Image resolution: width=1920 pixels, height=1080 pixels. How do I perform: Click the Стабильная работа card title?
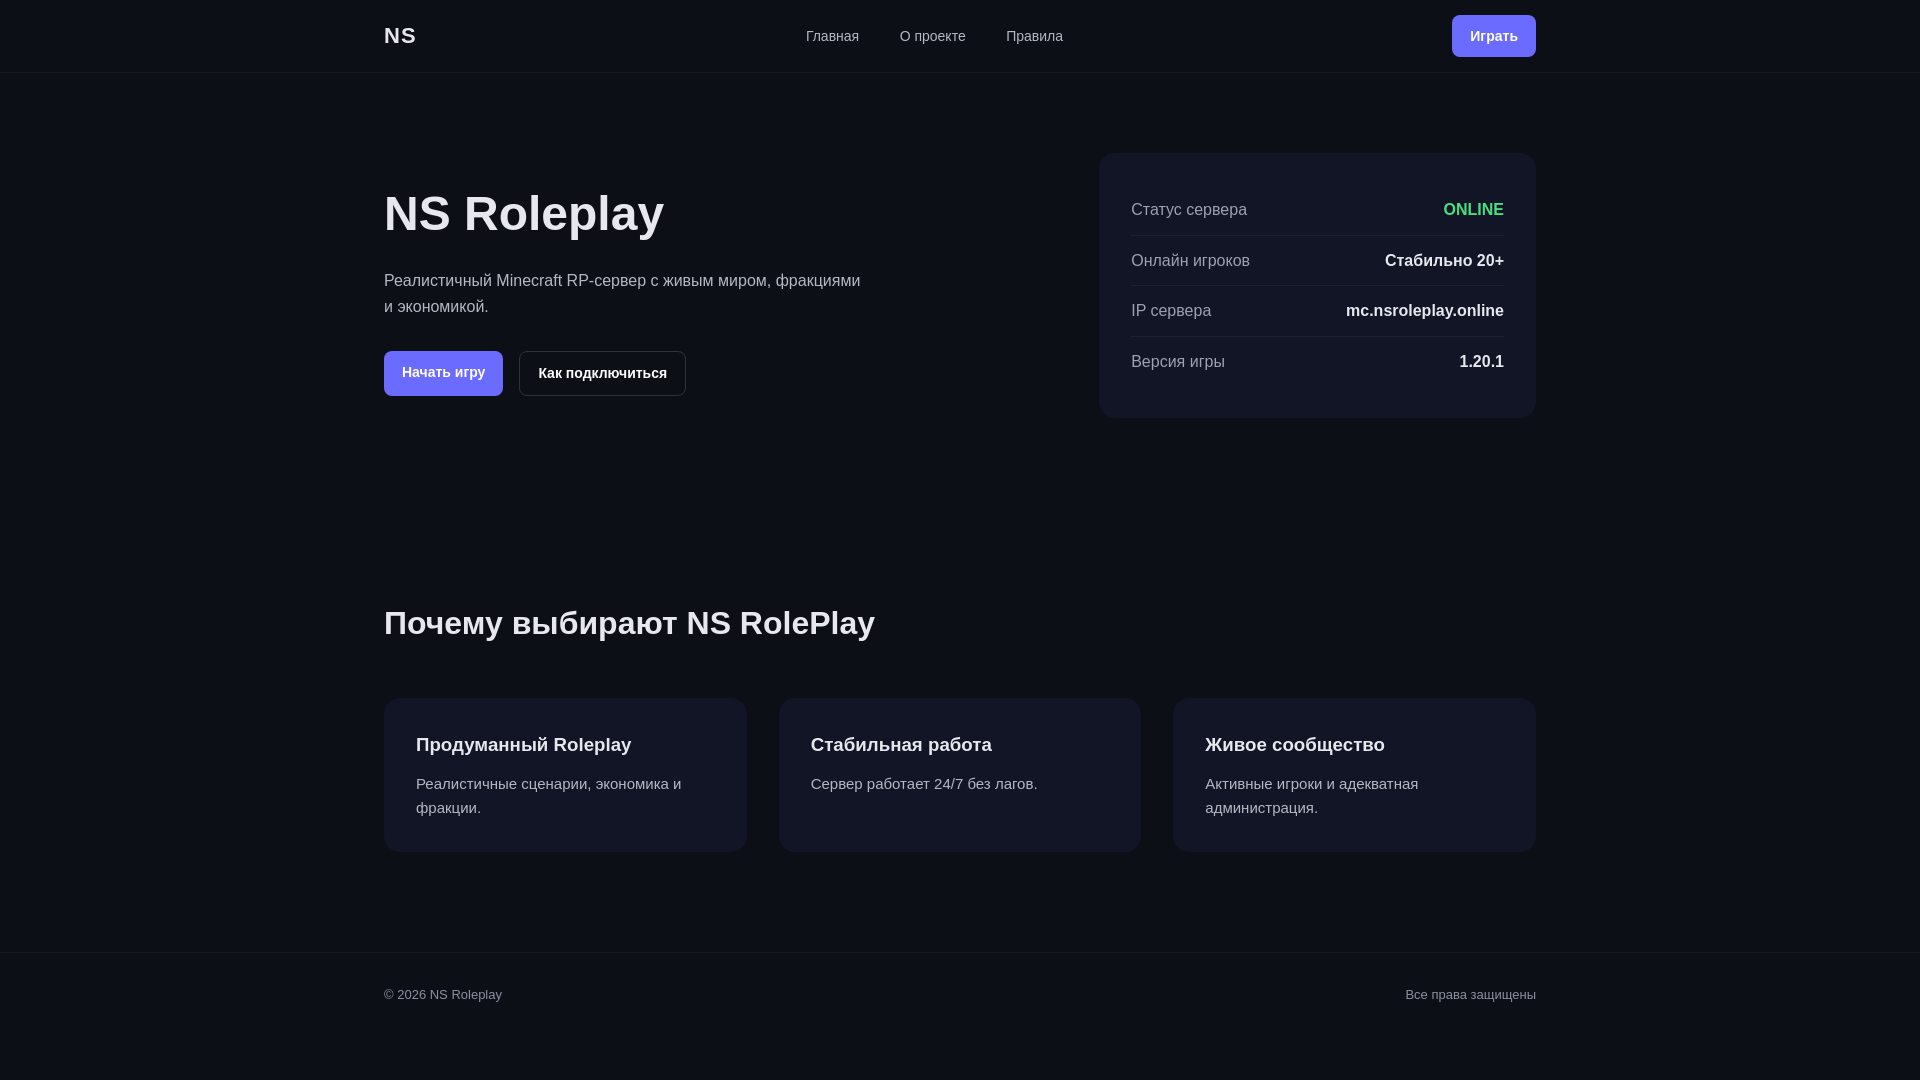click(901, 745)
